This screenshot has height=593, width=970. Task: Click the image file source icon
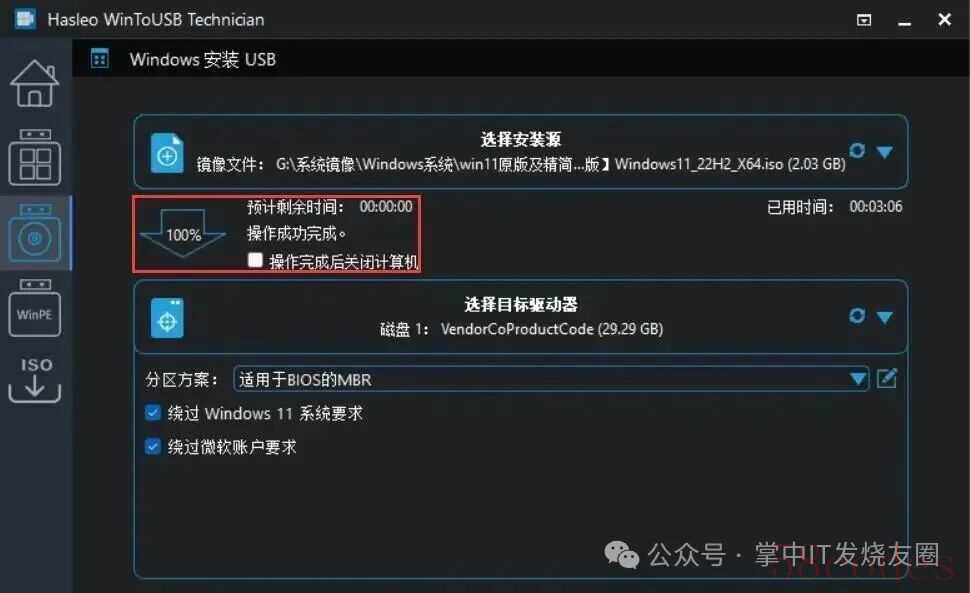[x=167, y=153]
